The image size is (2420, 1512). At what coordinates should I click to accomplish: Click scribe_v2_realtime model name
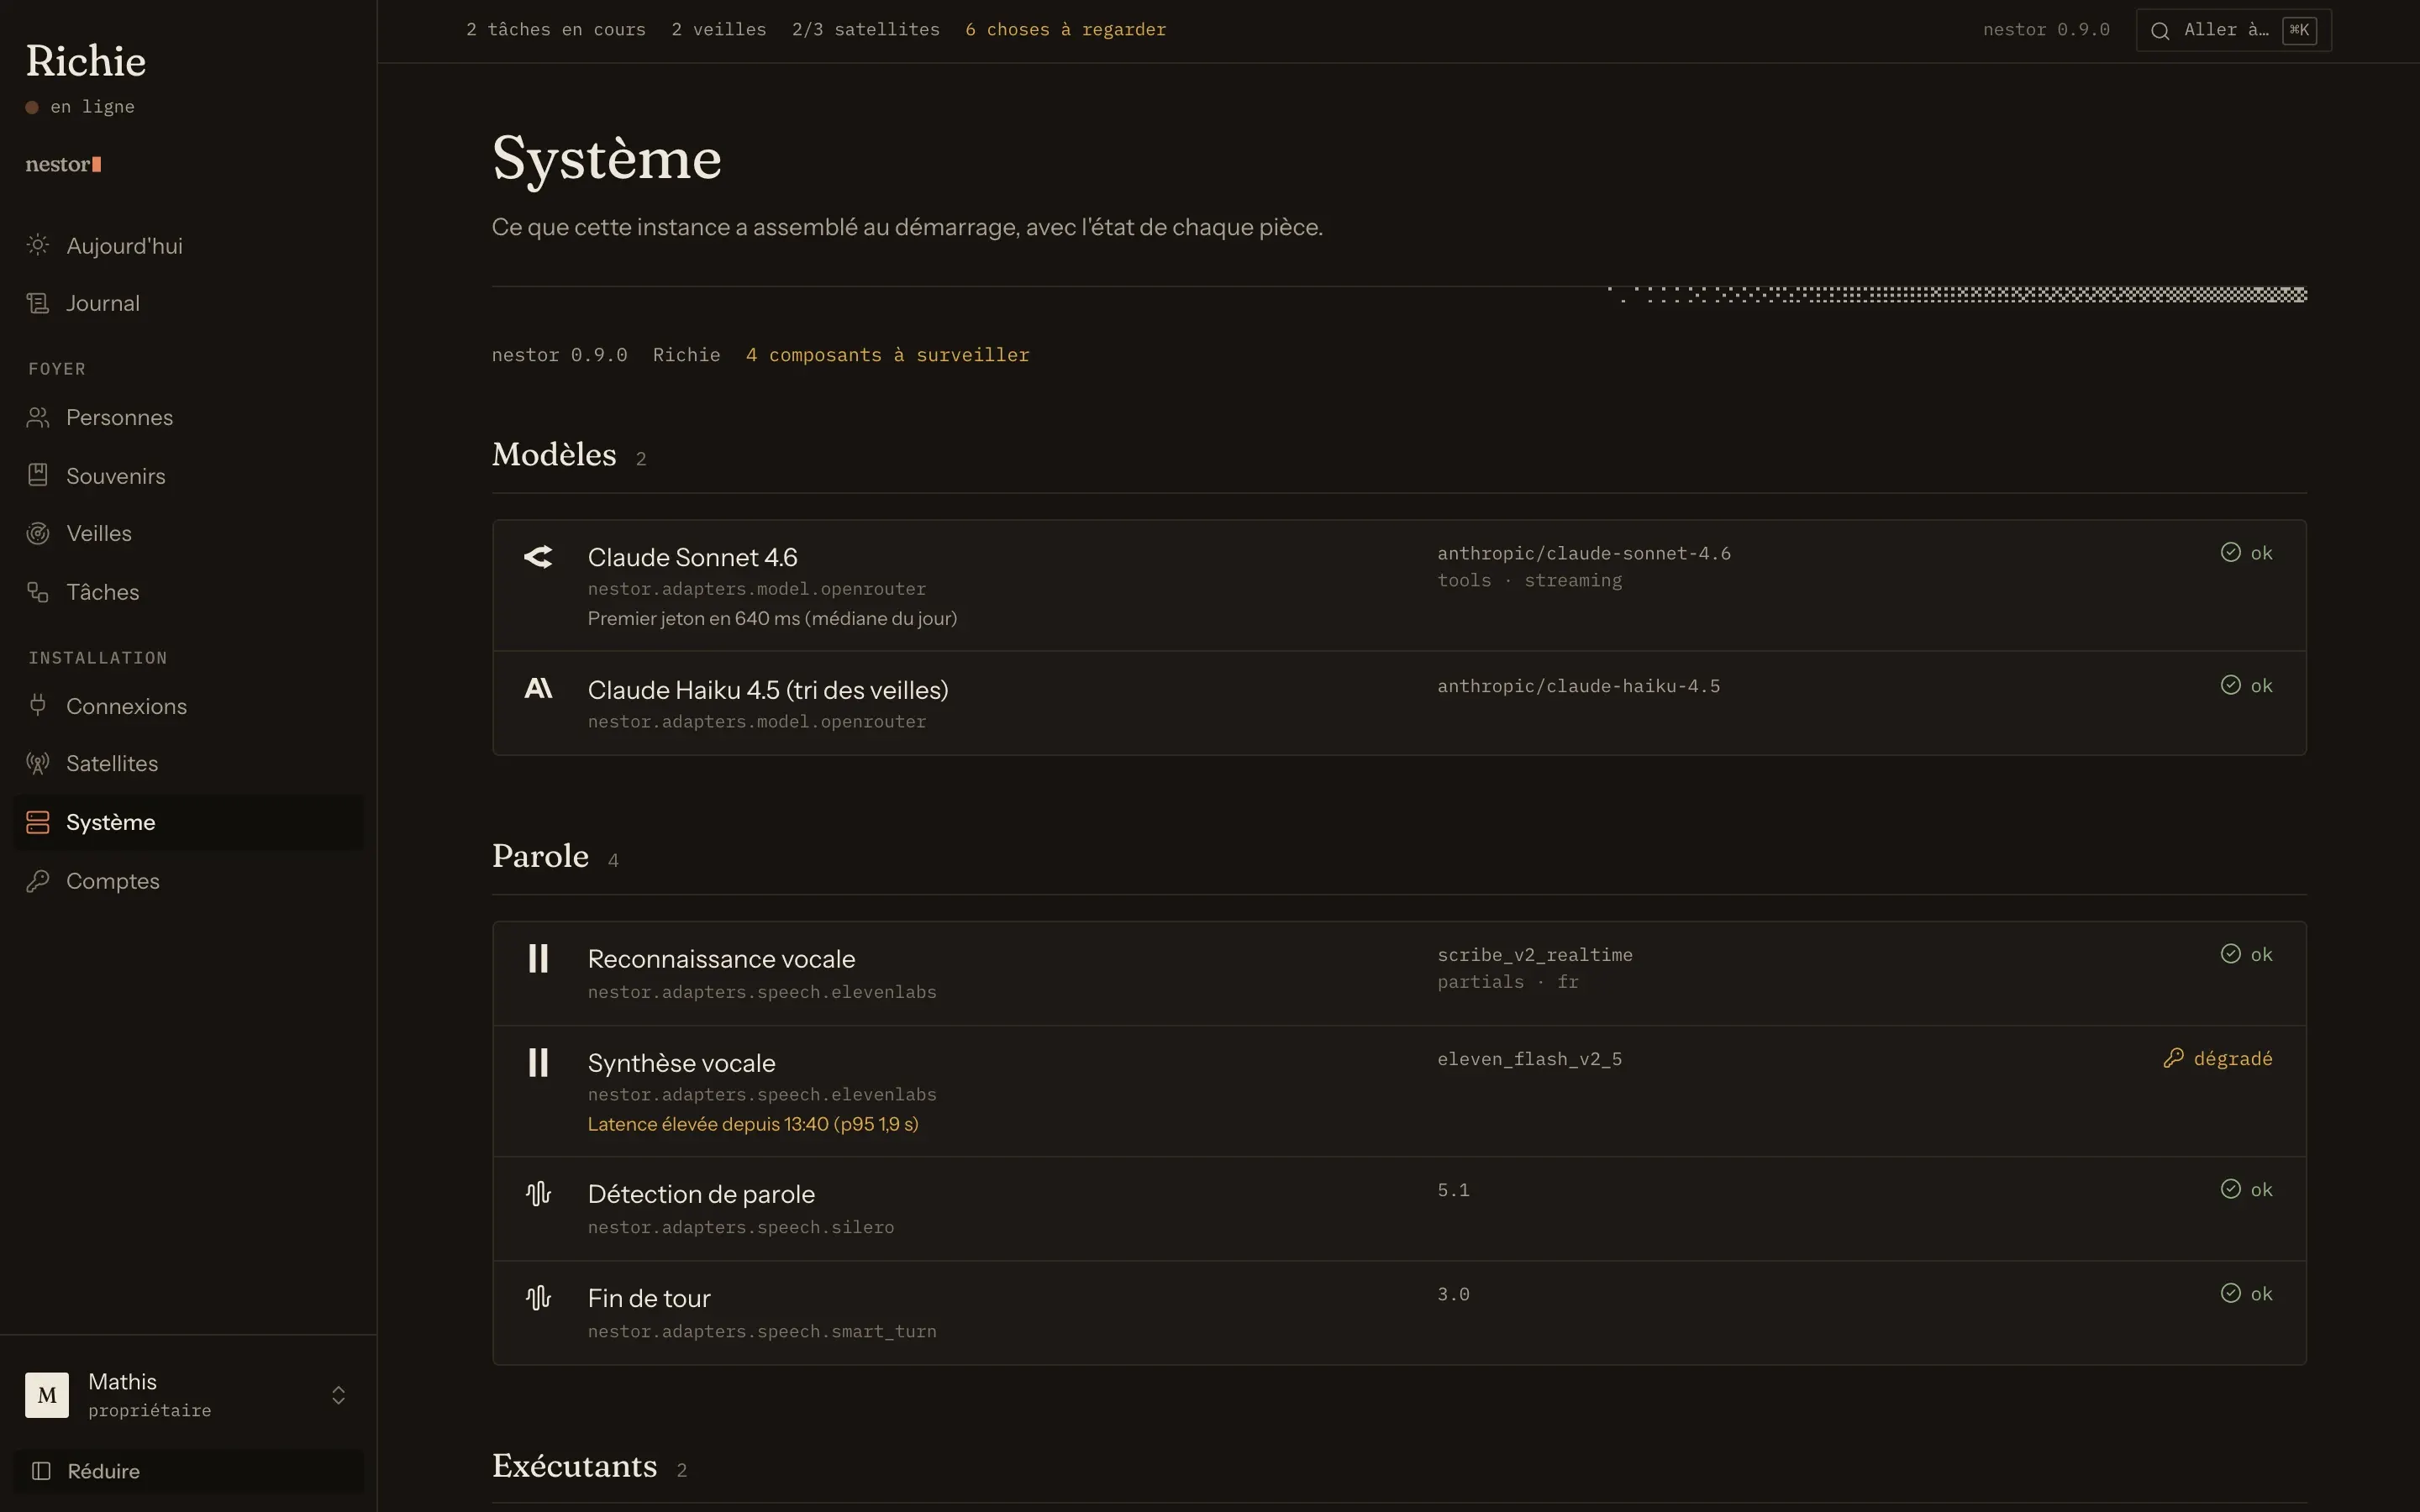1535,955
